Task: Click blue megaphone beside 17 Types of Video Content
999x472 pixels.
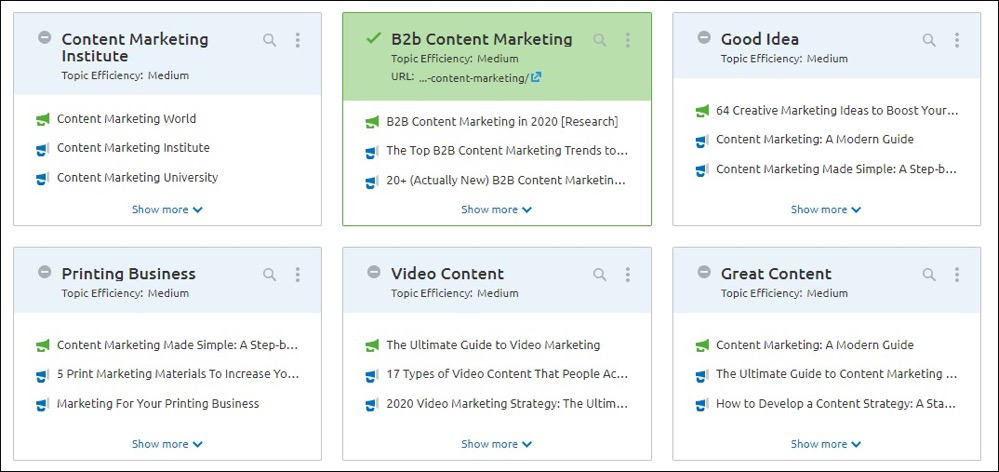Action: 372,375
